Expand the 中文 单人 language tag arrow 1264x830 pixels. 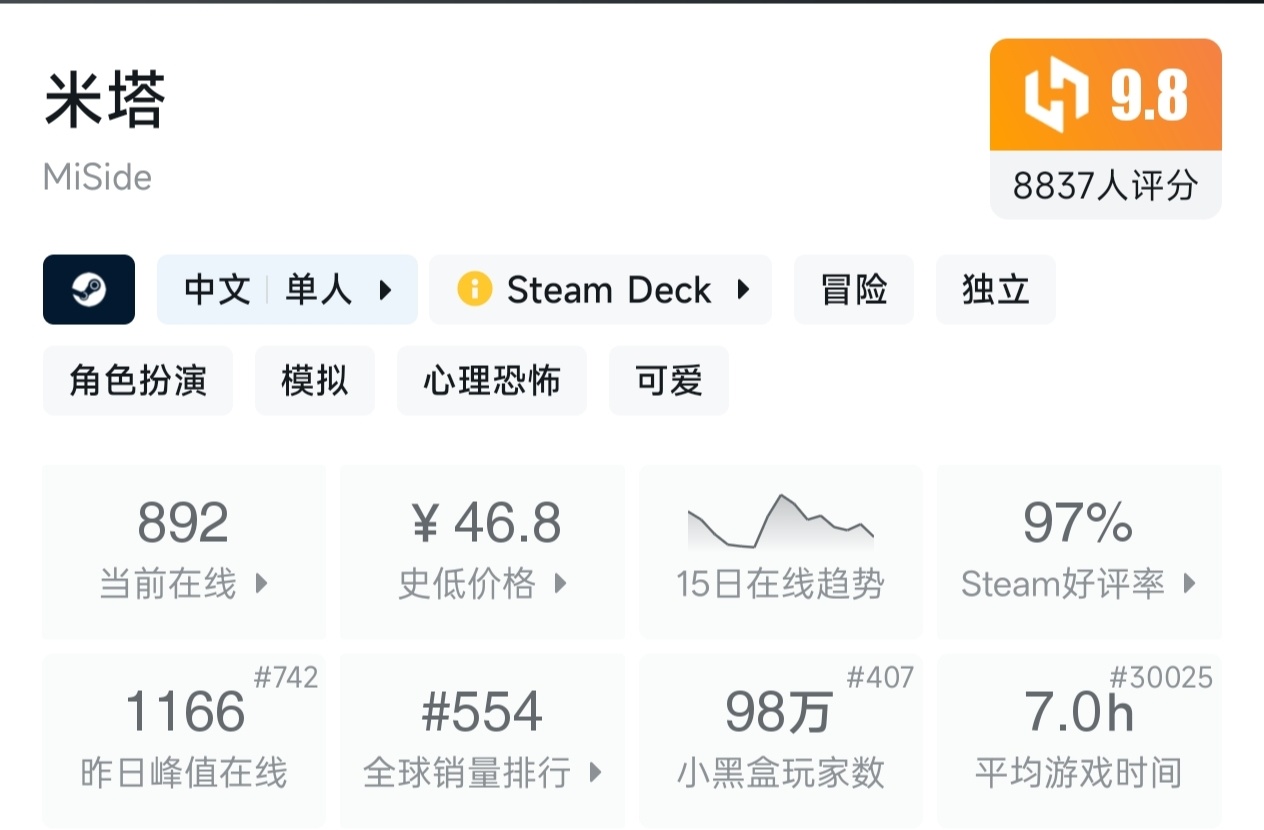pos(385,290)
